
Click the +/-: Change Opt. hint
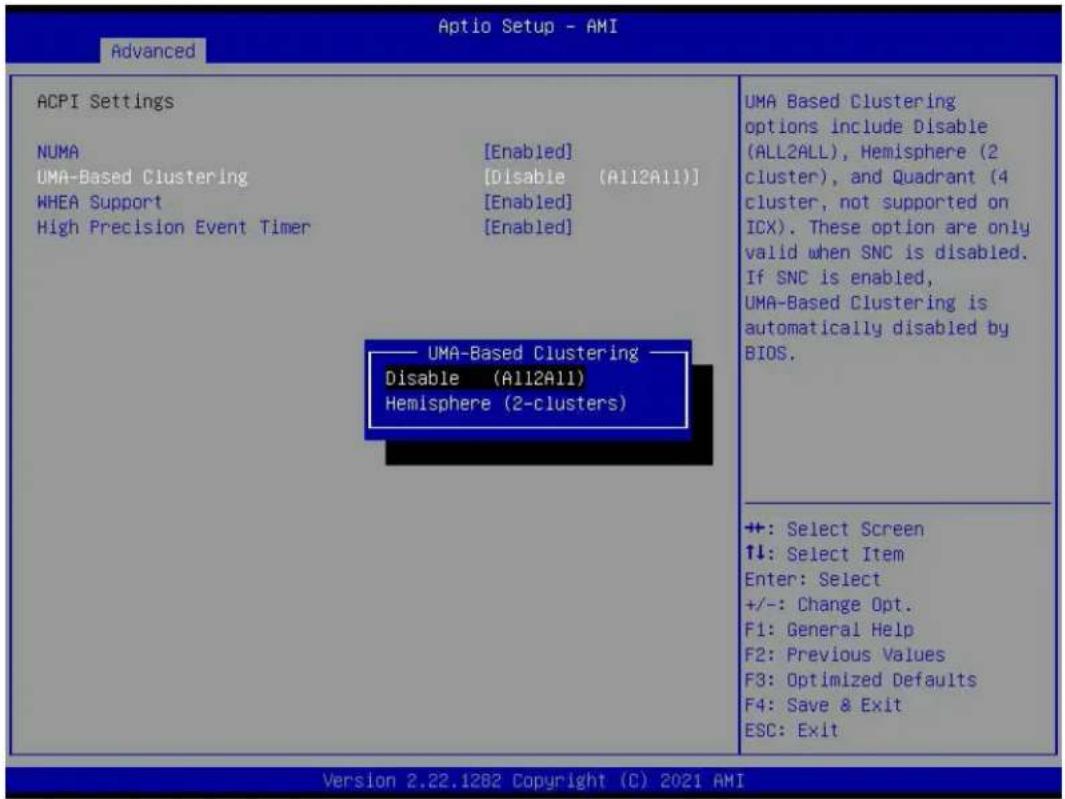pyautogui.click(x=828, y=605)
